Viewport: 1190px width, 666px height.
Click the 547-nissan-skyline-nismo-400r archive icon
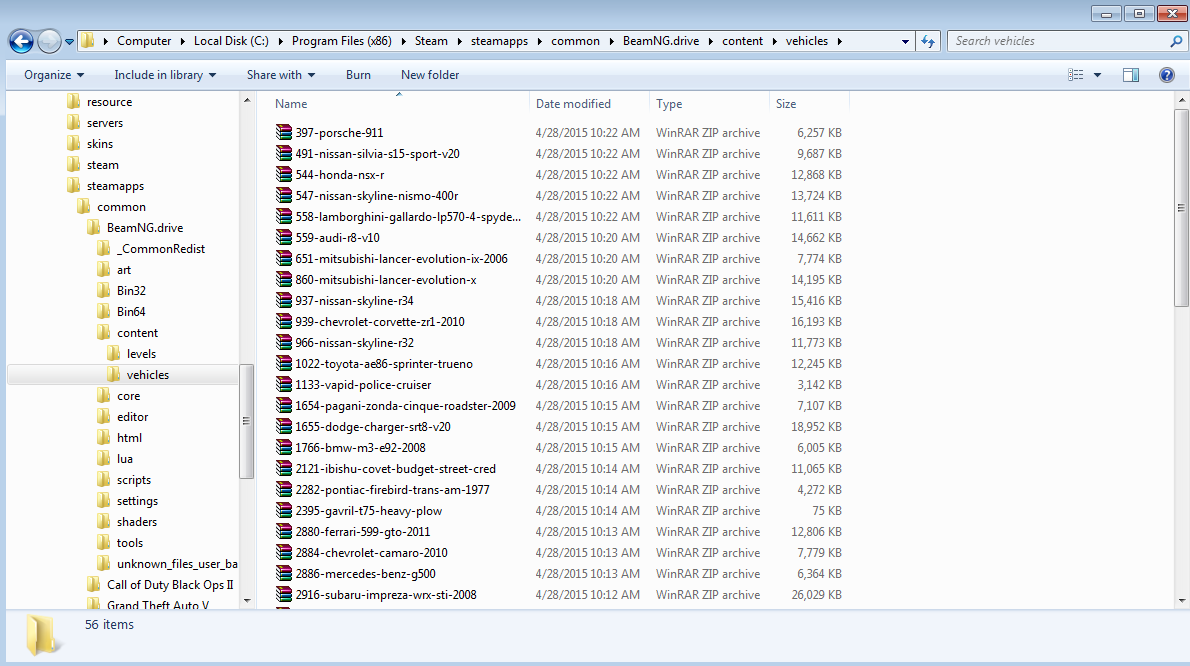[x=284, y=196]
